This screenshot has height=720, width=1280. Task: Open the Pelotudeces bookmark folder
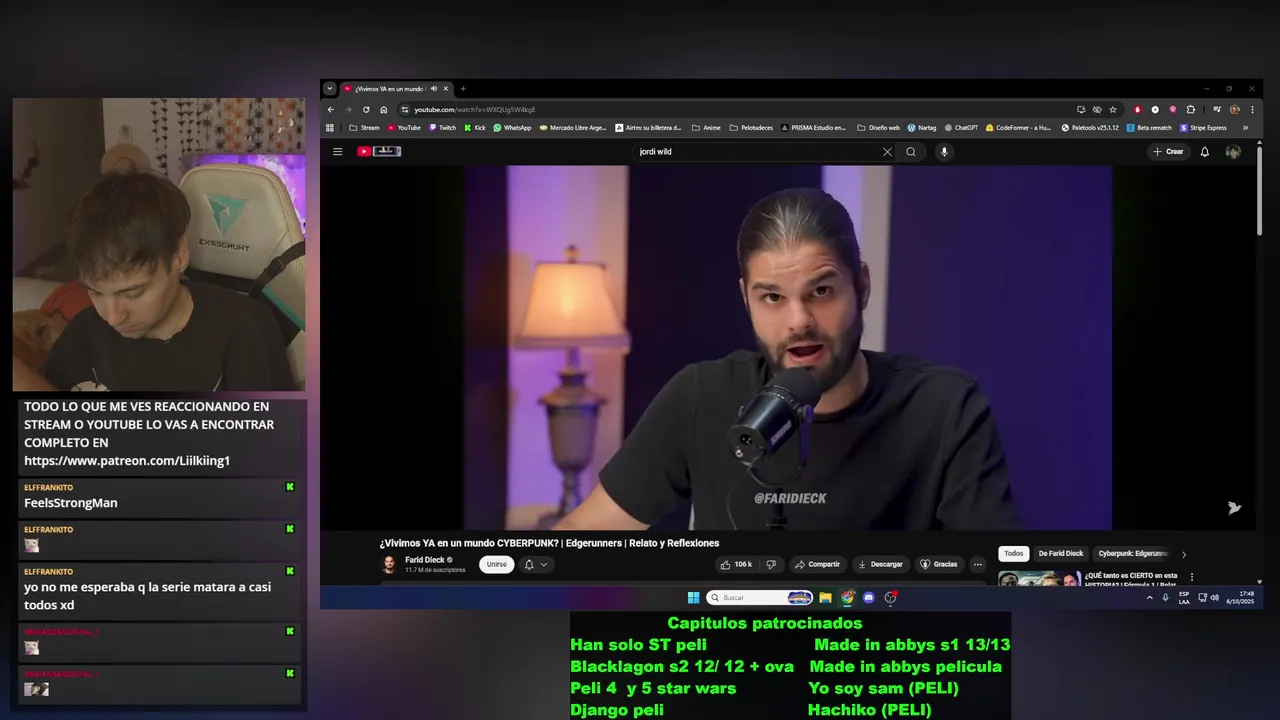751,128
